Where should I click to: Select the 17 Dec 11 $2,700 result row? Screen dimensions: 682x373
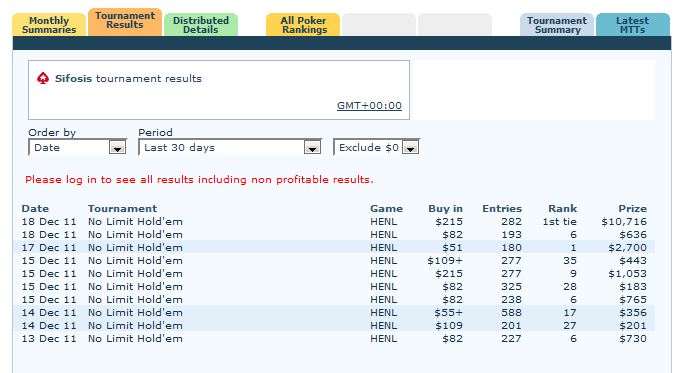[334, 248]
